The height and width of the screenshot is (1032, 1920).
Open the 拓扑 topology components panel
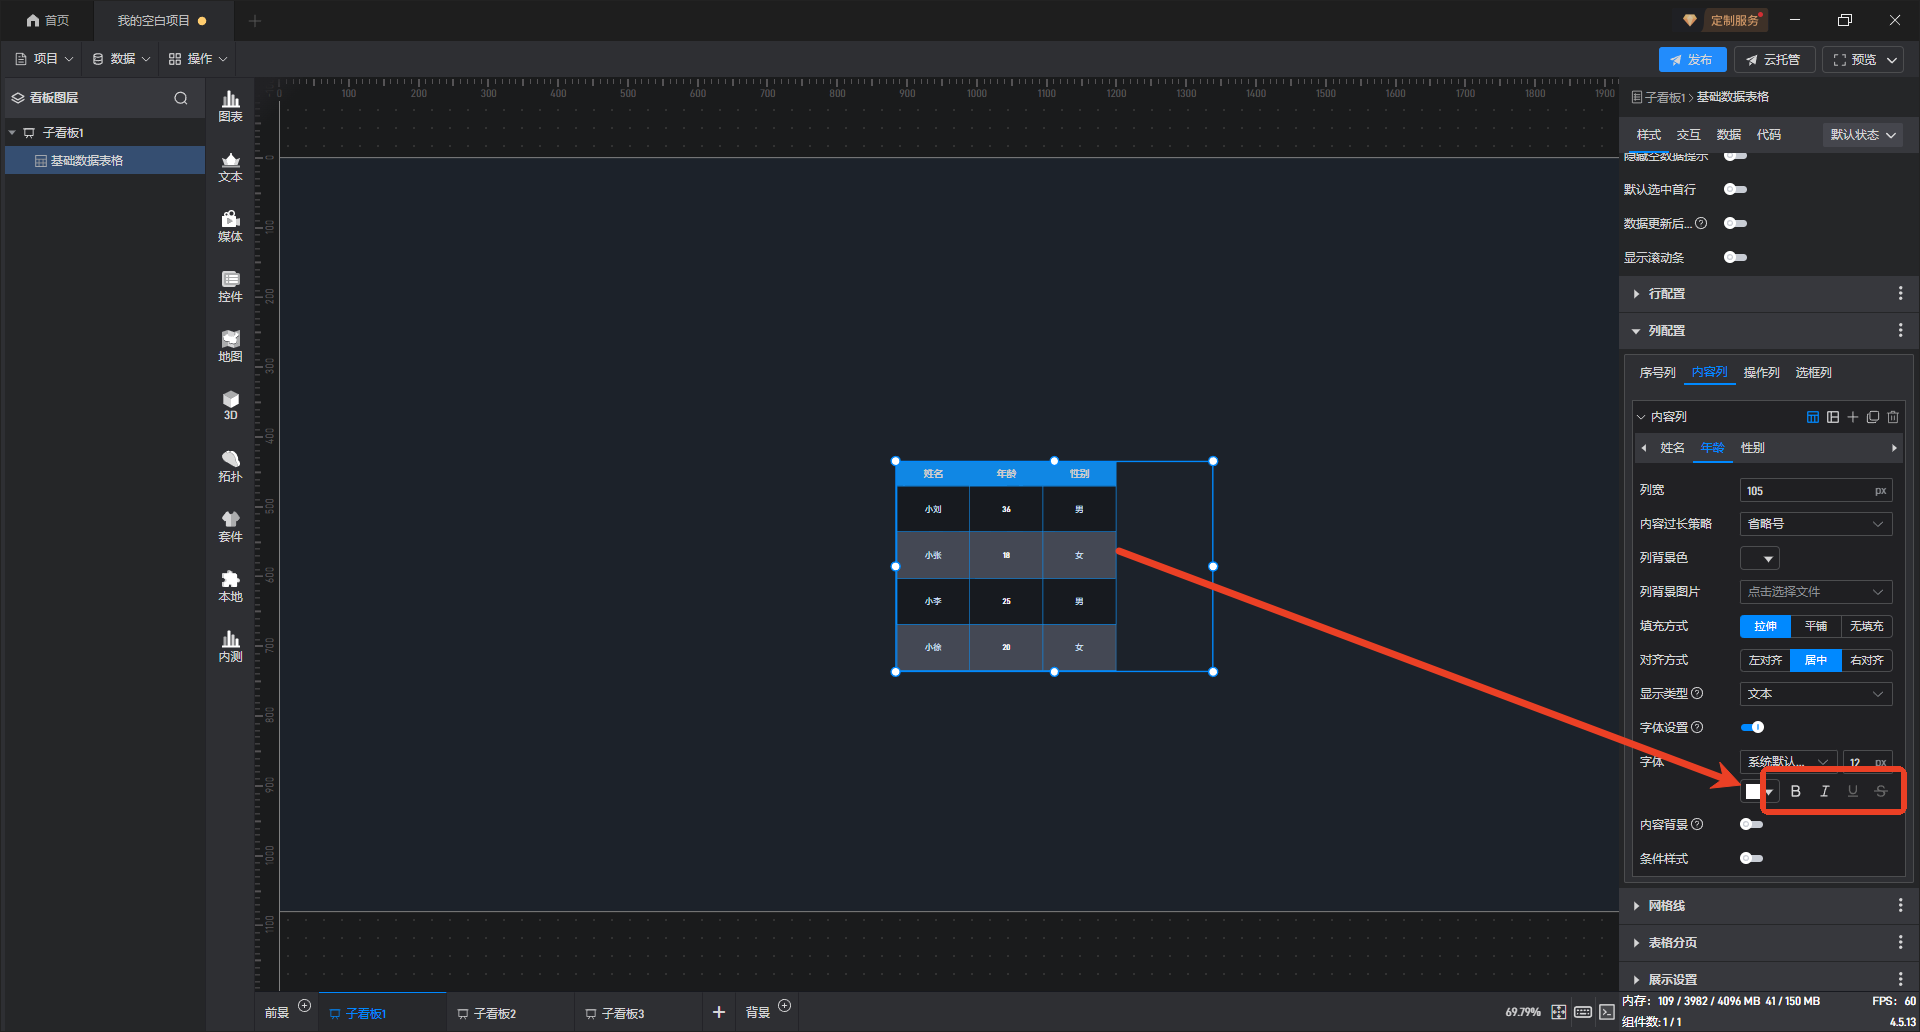point(230,465)
